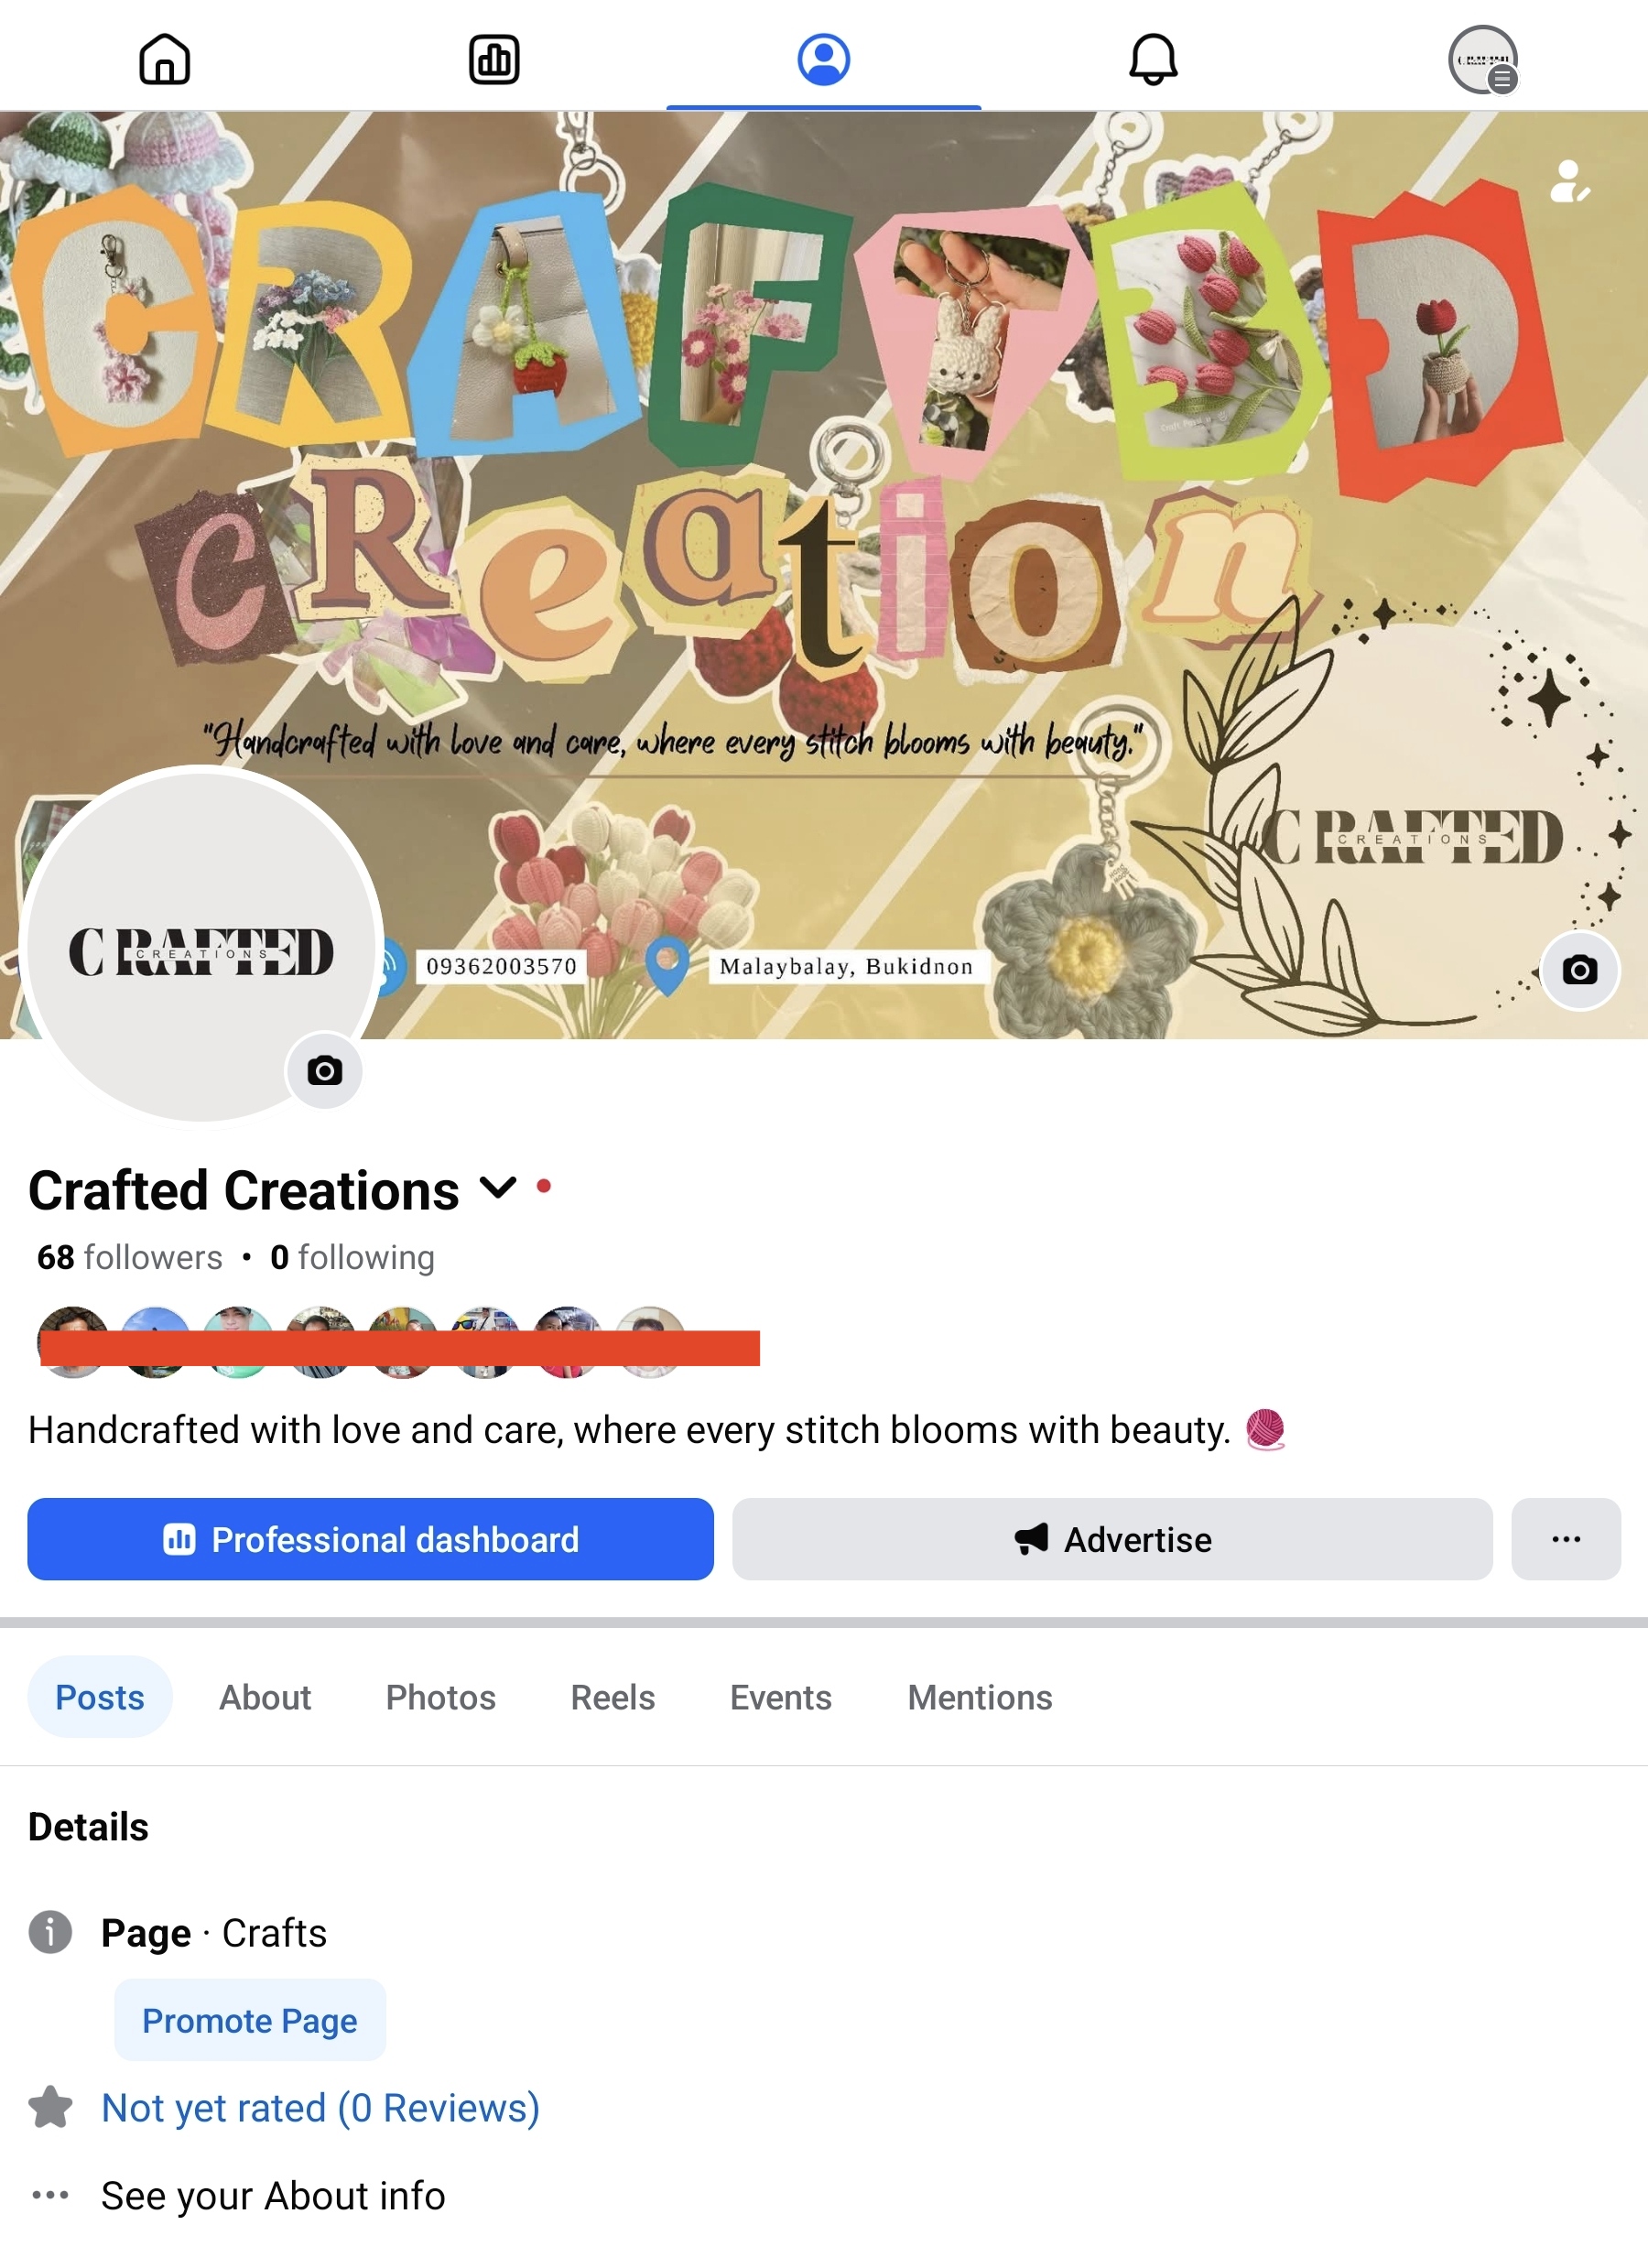Expand See your About info

272,2195
